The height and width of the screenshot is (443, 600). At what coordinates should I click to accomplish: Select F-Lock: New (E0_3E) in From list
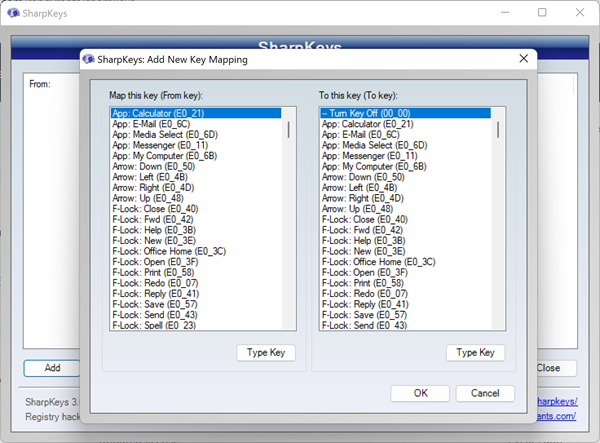click(196, 241)
